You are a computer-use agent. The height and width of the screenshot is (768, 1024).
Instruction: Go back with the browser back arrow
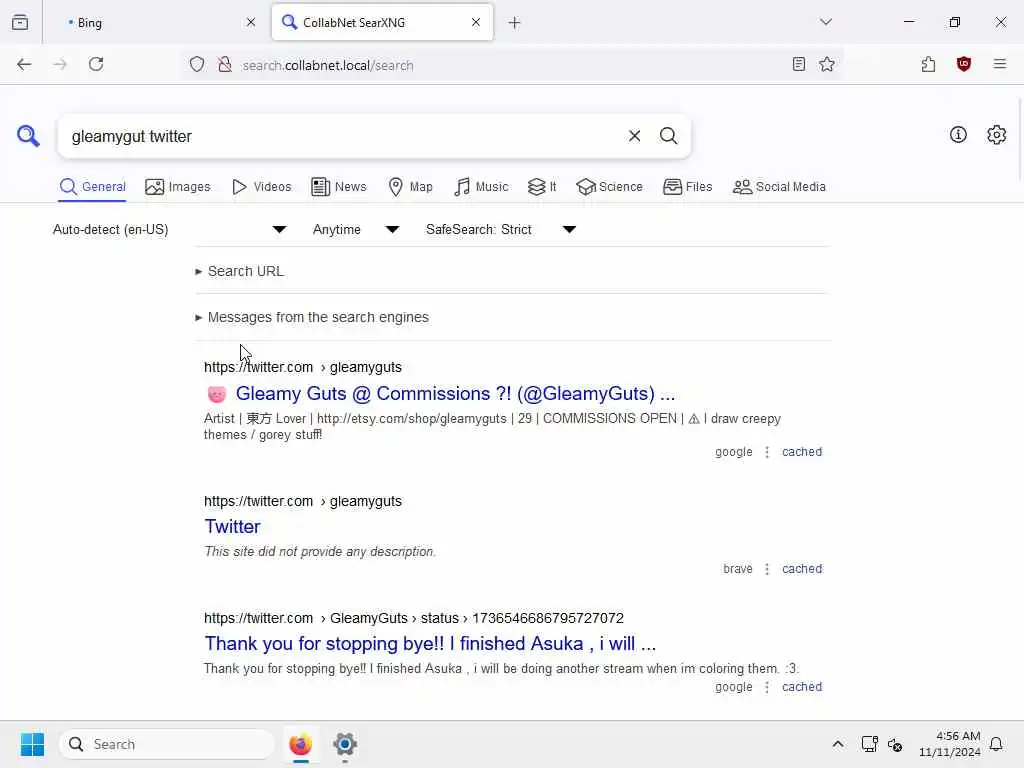click(x=24, y=64)
